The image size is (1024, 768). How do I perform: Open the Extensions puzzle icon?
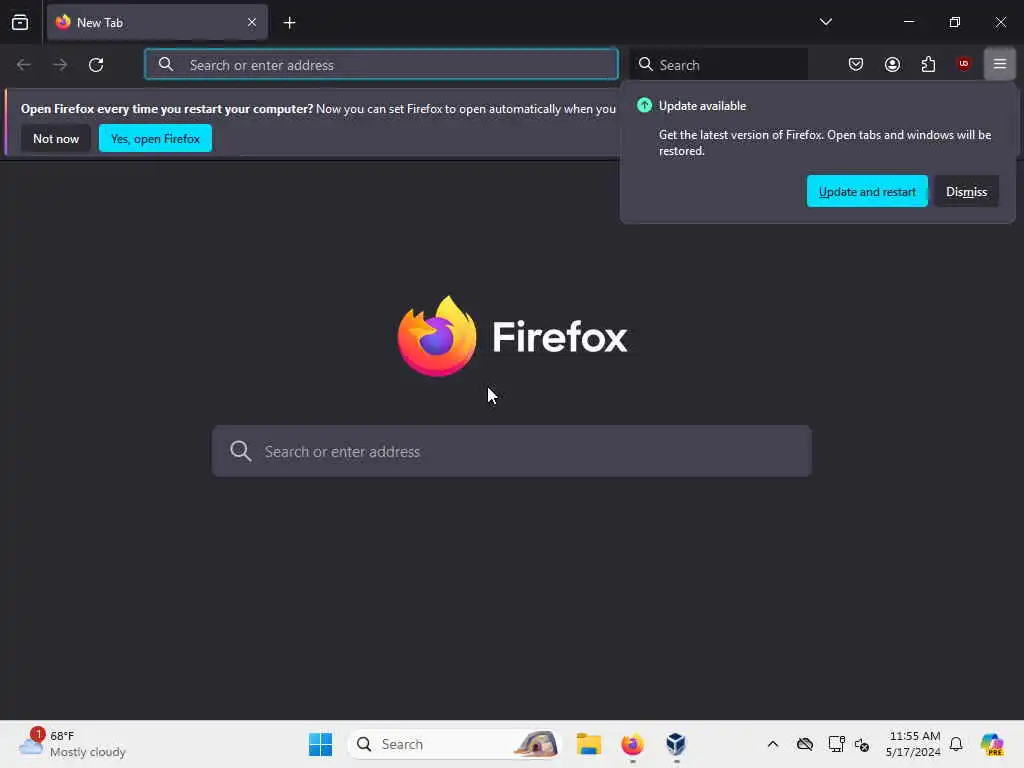tap(928, 64)
